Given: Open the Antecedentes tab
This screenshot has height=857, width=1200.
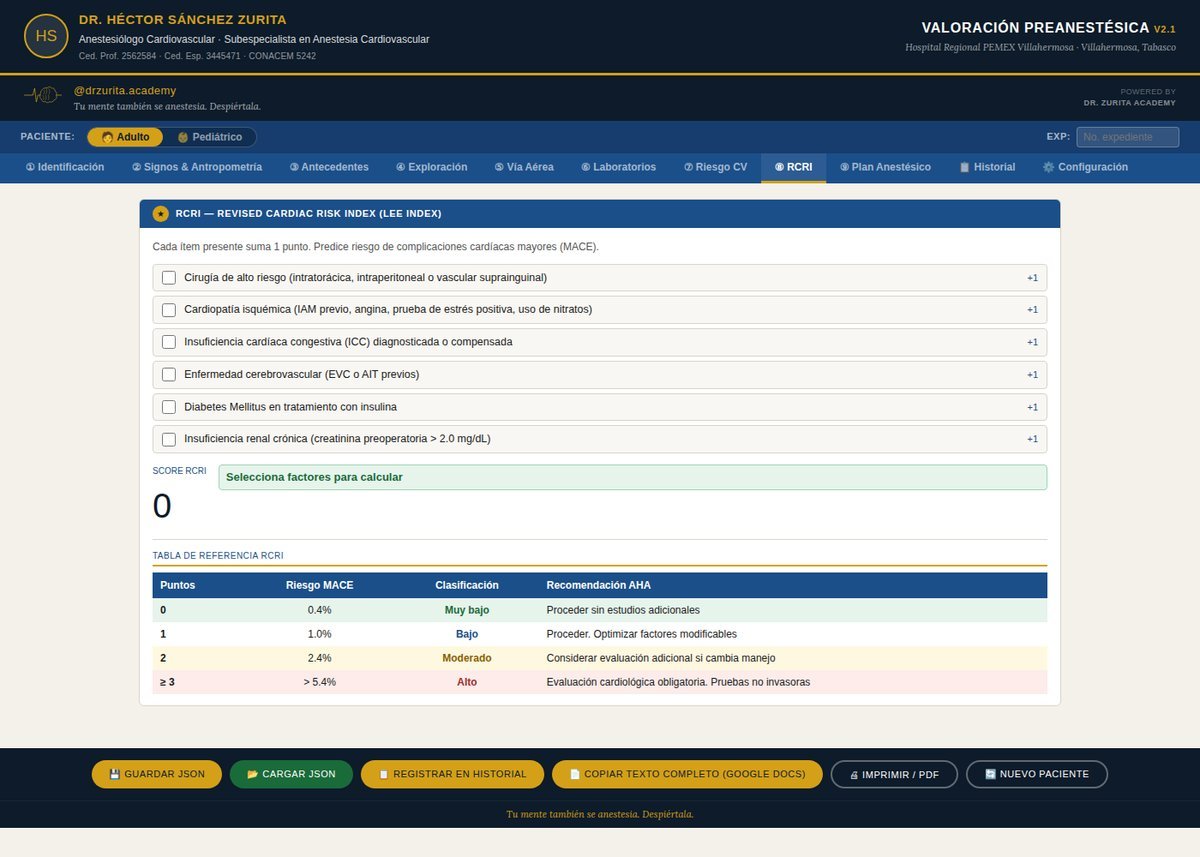Looking at the screenshot, I should [x=329, y=167].
